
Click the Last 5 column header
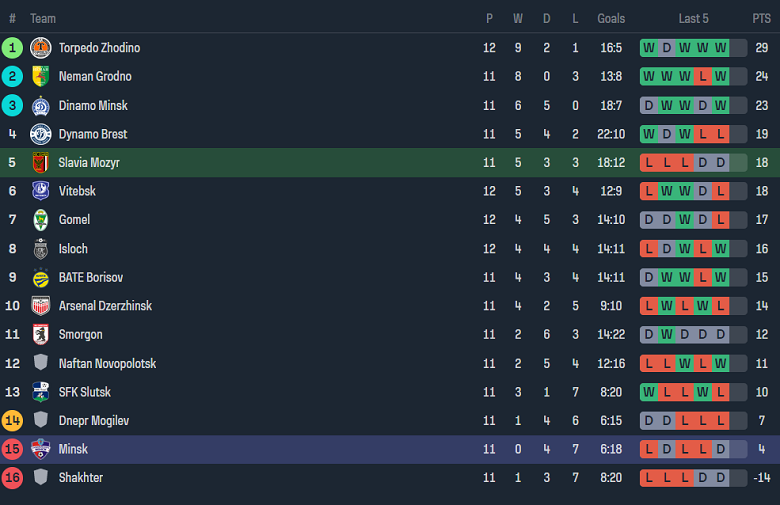tap(693, 18)
